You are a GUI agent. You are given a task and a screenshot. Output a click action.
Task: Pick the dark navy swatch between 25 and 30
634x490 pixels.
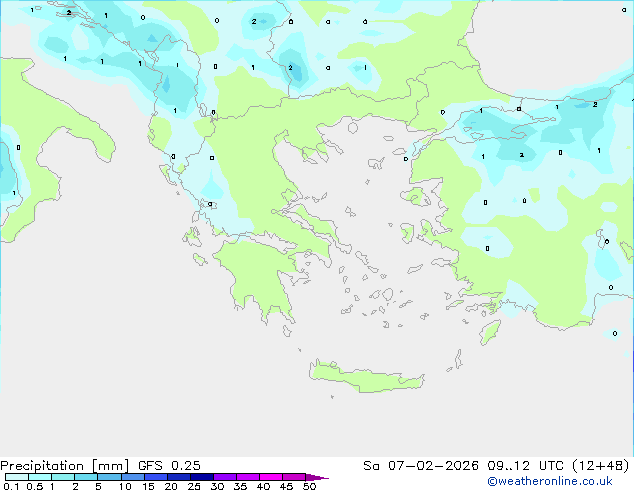(201, 477)
